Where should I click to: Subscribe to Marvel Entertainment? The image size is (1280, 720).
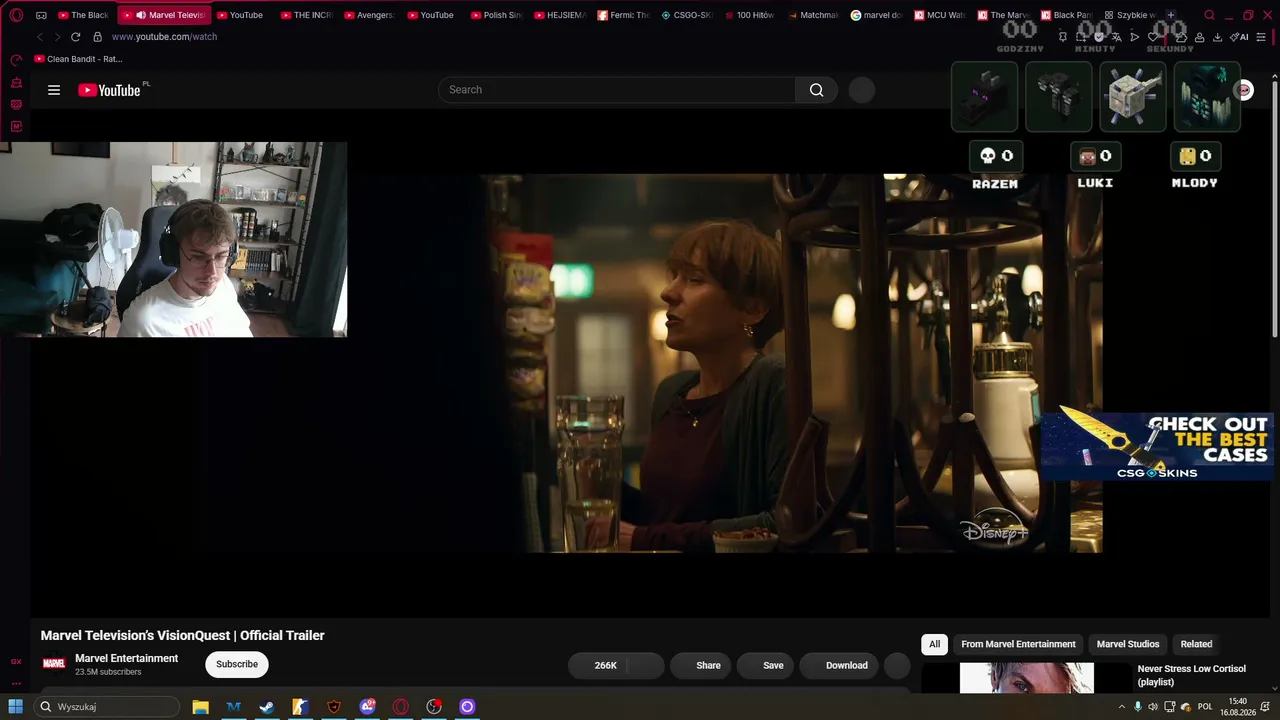click(x=237, y=664)
